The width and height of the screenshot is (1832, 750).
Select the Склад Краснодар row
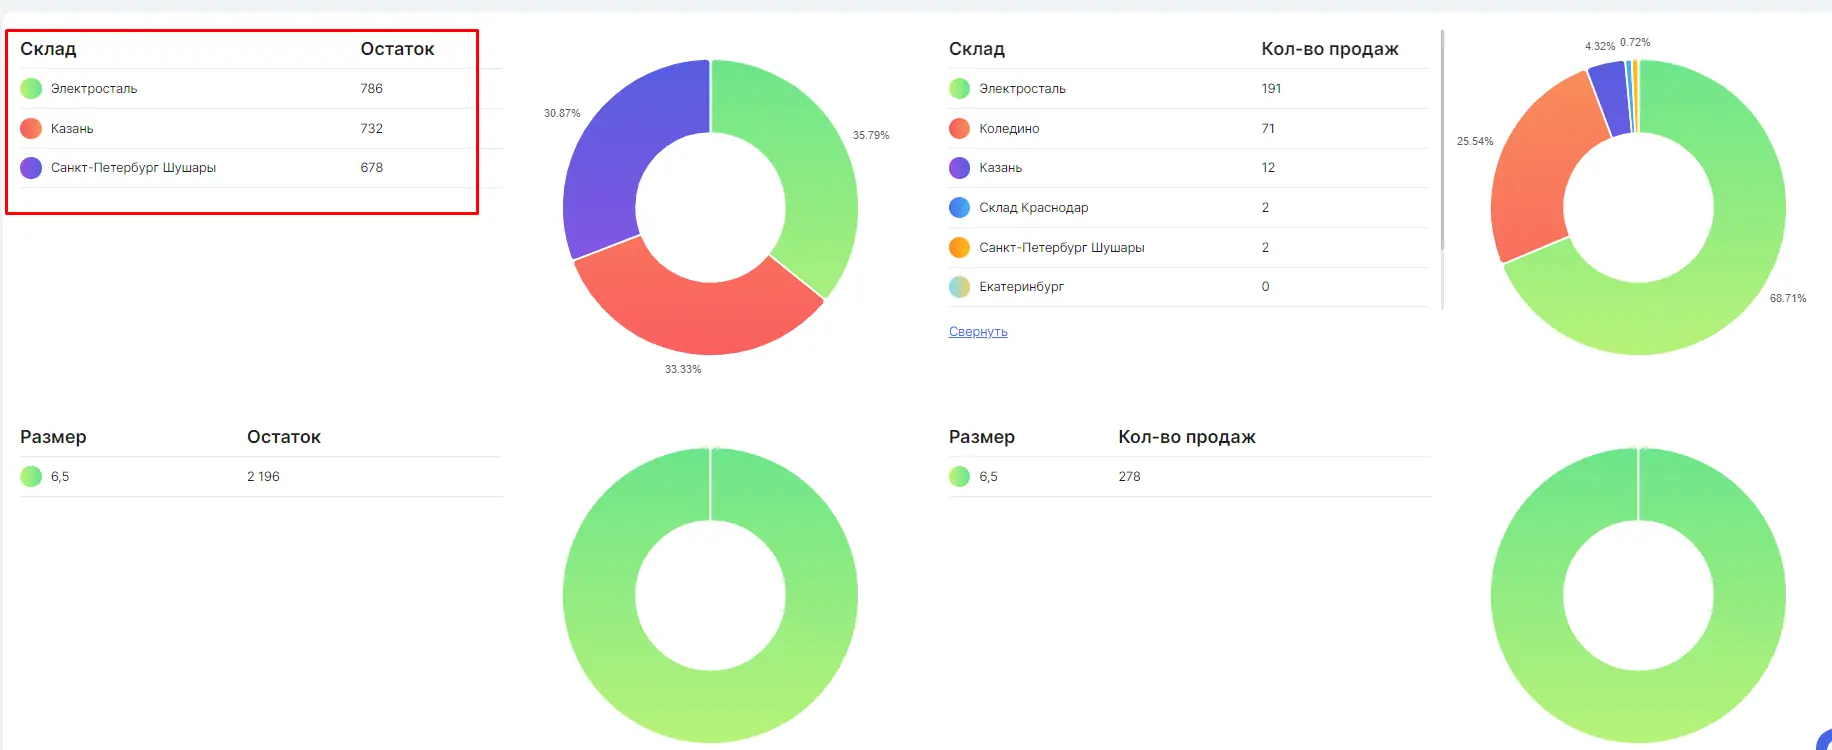point(1188,207)
